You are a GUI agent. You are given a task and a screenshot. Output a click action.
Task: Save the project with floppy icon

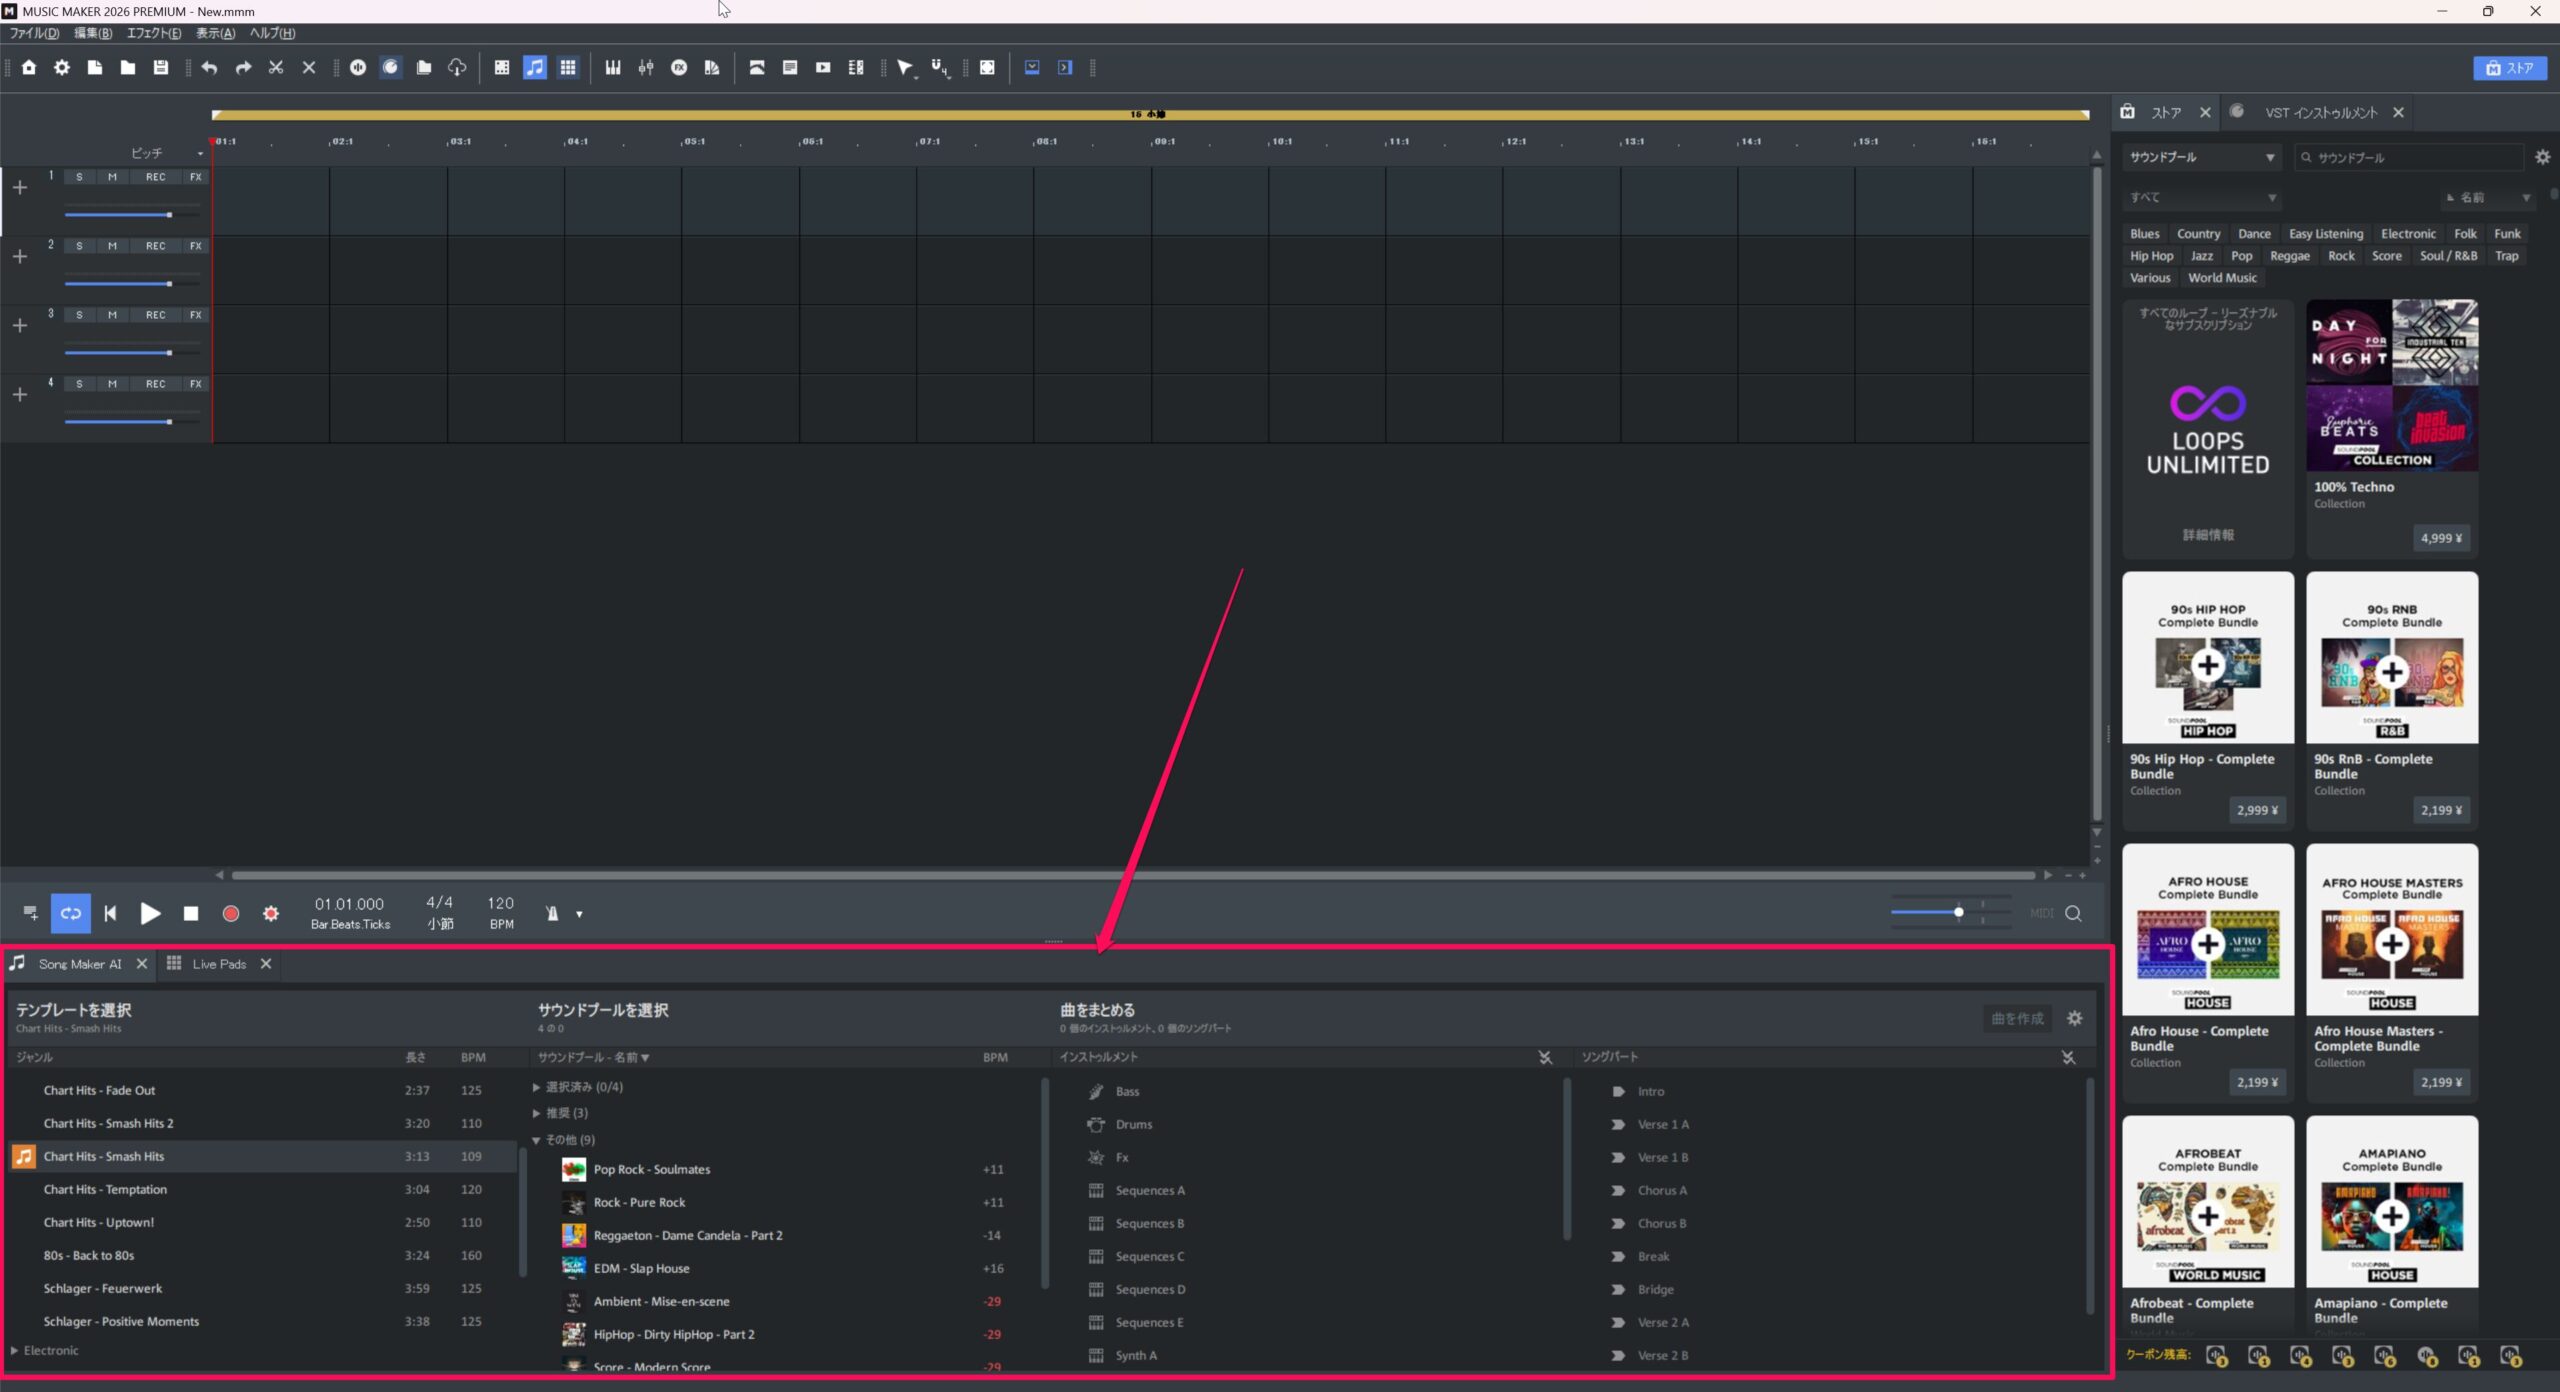click(161, 67)
